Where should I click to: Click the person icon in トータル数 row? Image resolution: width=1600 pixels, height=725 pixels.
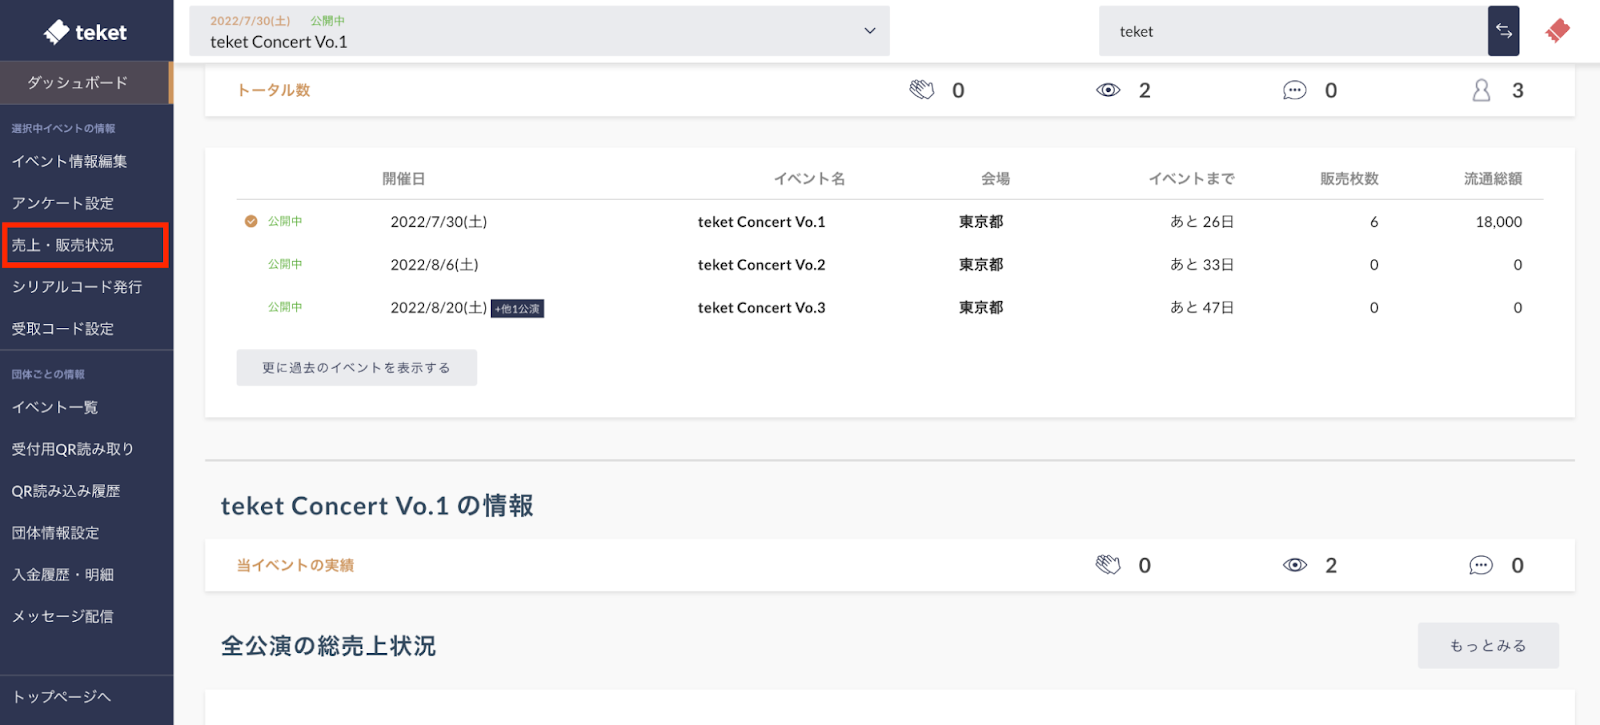1481,90
